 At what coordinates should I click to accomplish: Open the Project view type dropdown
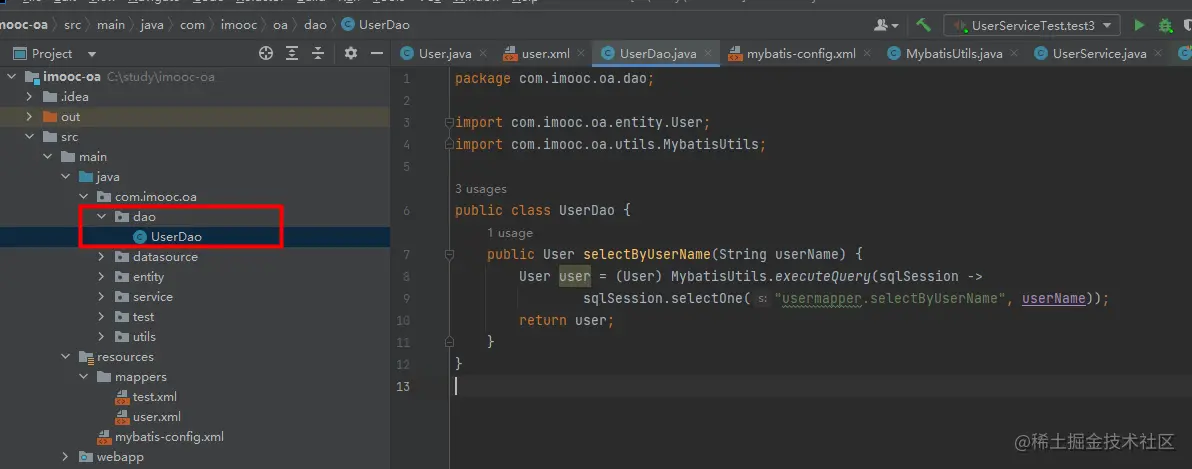92,54
